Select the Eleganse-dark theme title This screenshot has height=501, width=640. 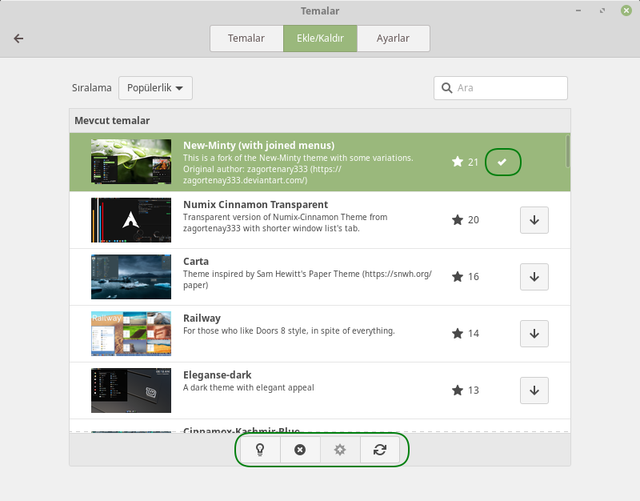(217, 375)
